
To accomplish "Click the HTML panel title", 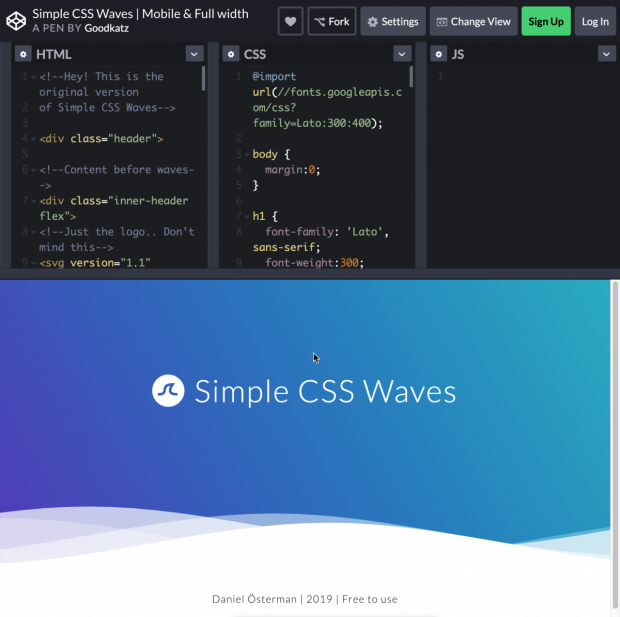I will (54, 54).
